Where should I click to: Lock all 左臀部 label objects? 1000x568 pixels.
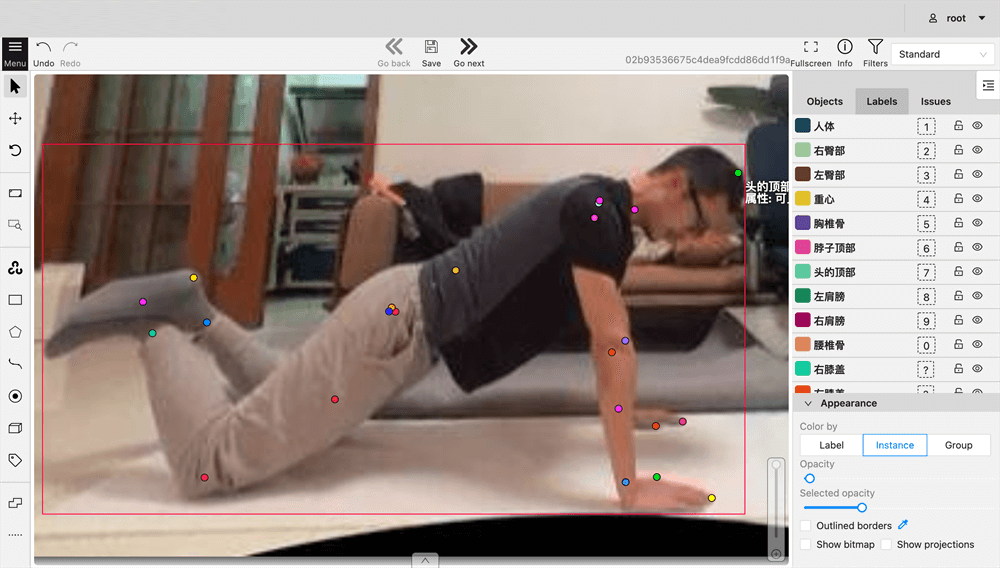pos(958,174)
